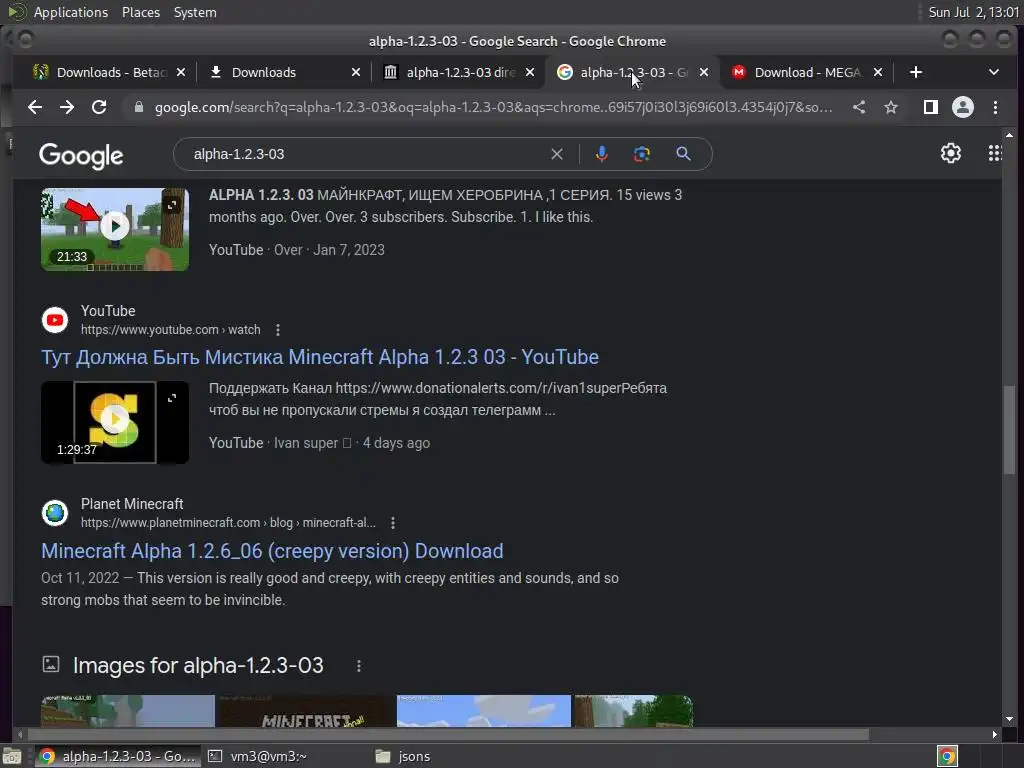Screen dimensions: 1024x768
Task: Start voice search with microphone icon
Action: tap(601, 154)
